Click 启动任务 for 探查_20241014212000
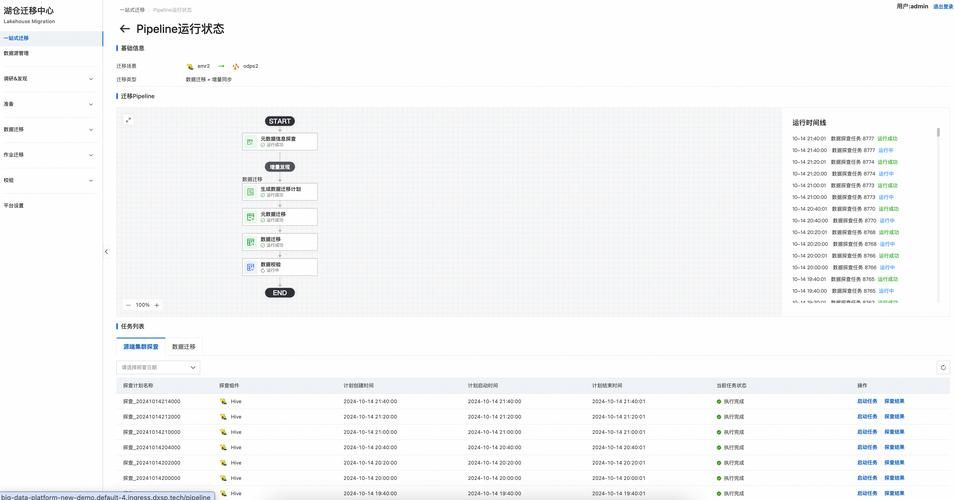The height and width of the screenshot is (500, 954). click(867, 417)
